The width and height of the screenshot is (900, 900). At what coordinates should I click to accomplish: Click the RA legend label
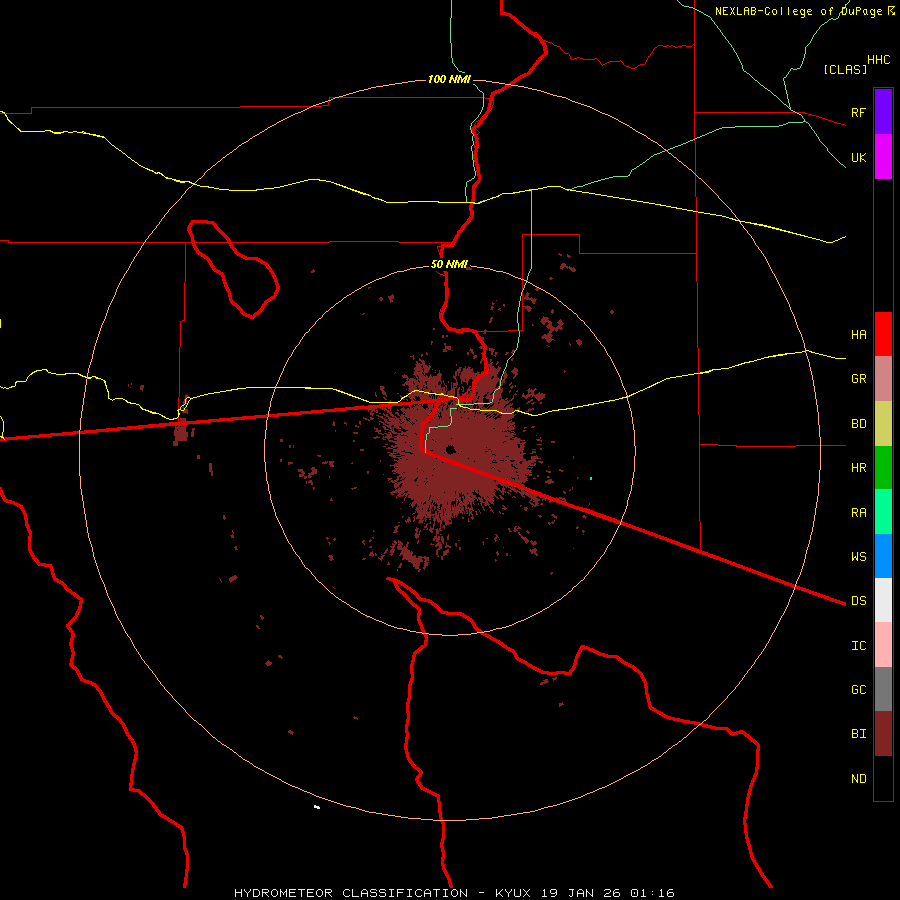click(858, 512)
